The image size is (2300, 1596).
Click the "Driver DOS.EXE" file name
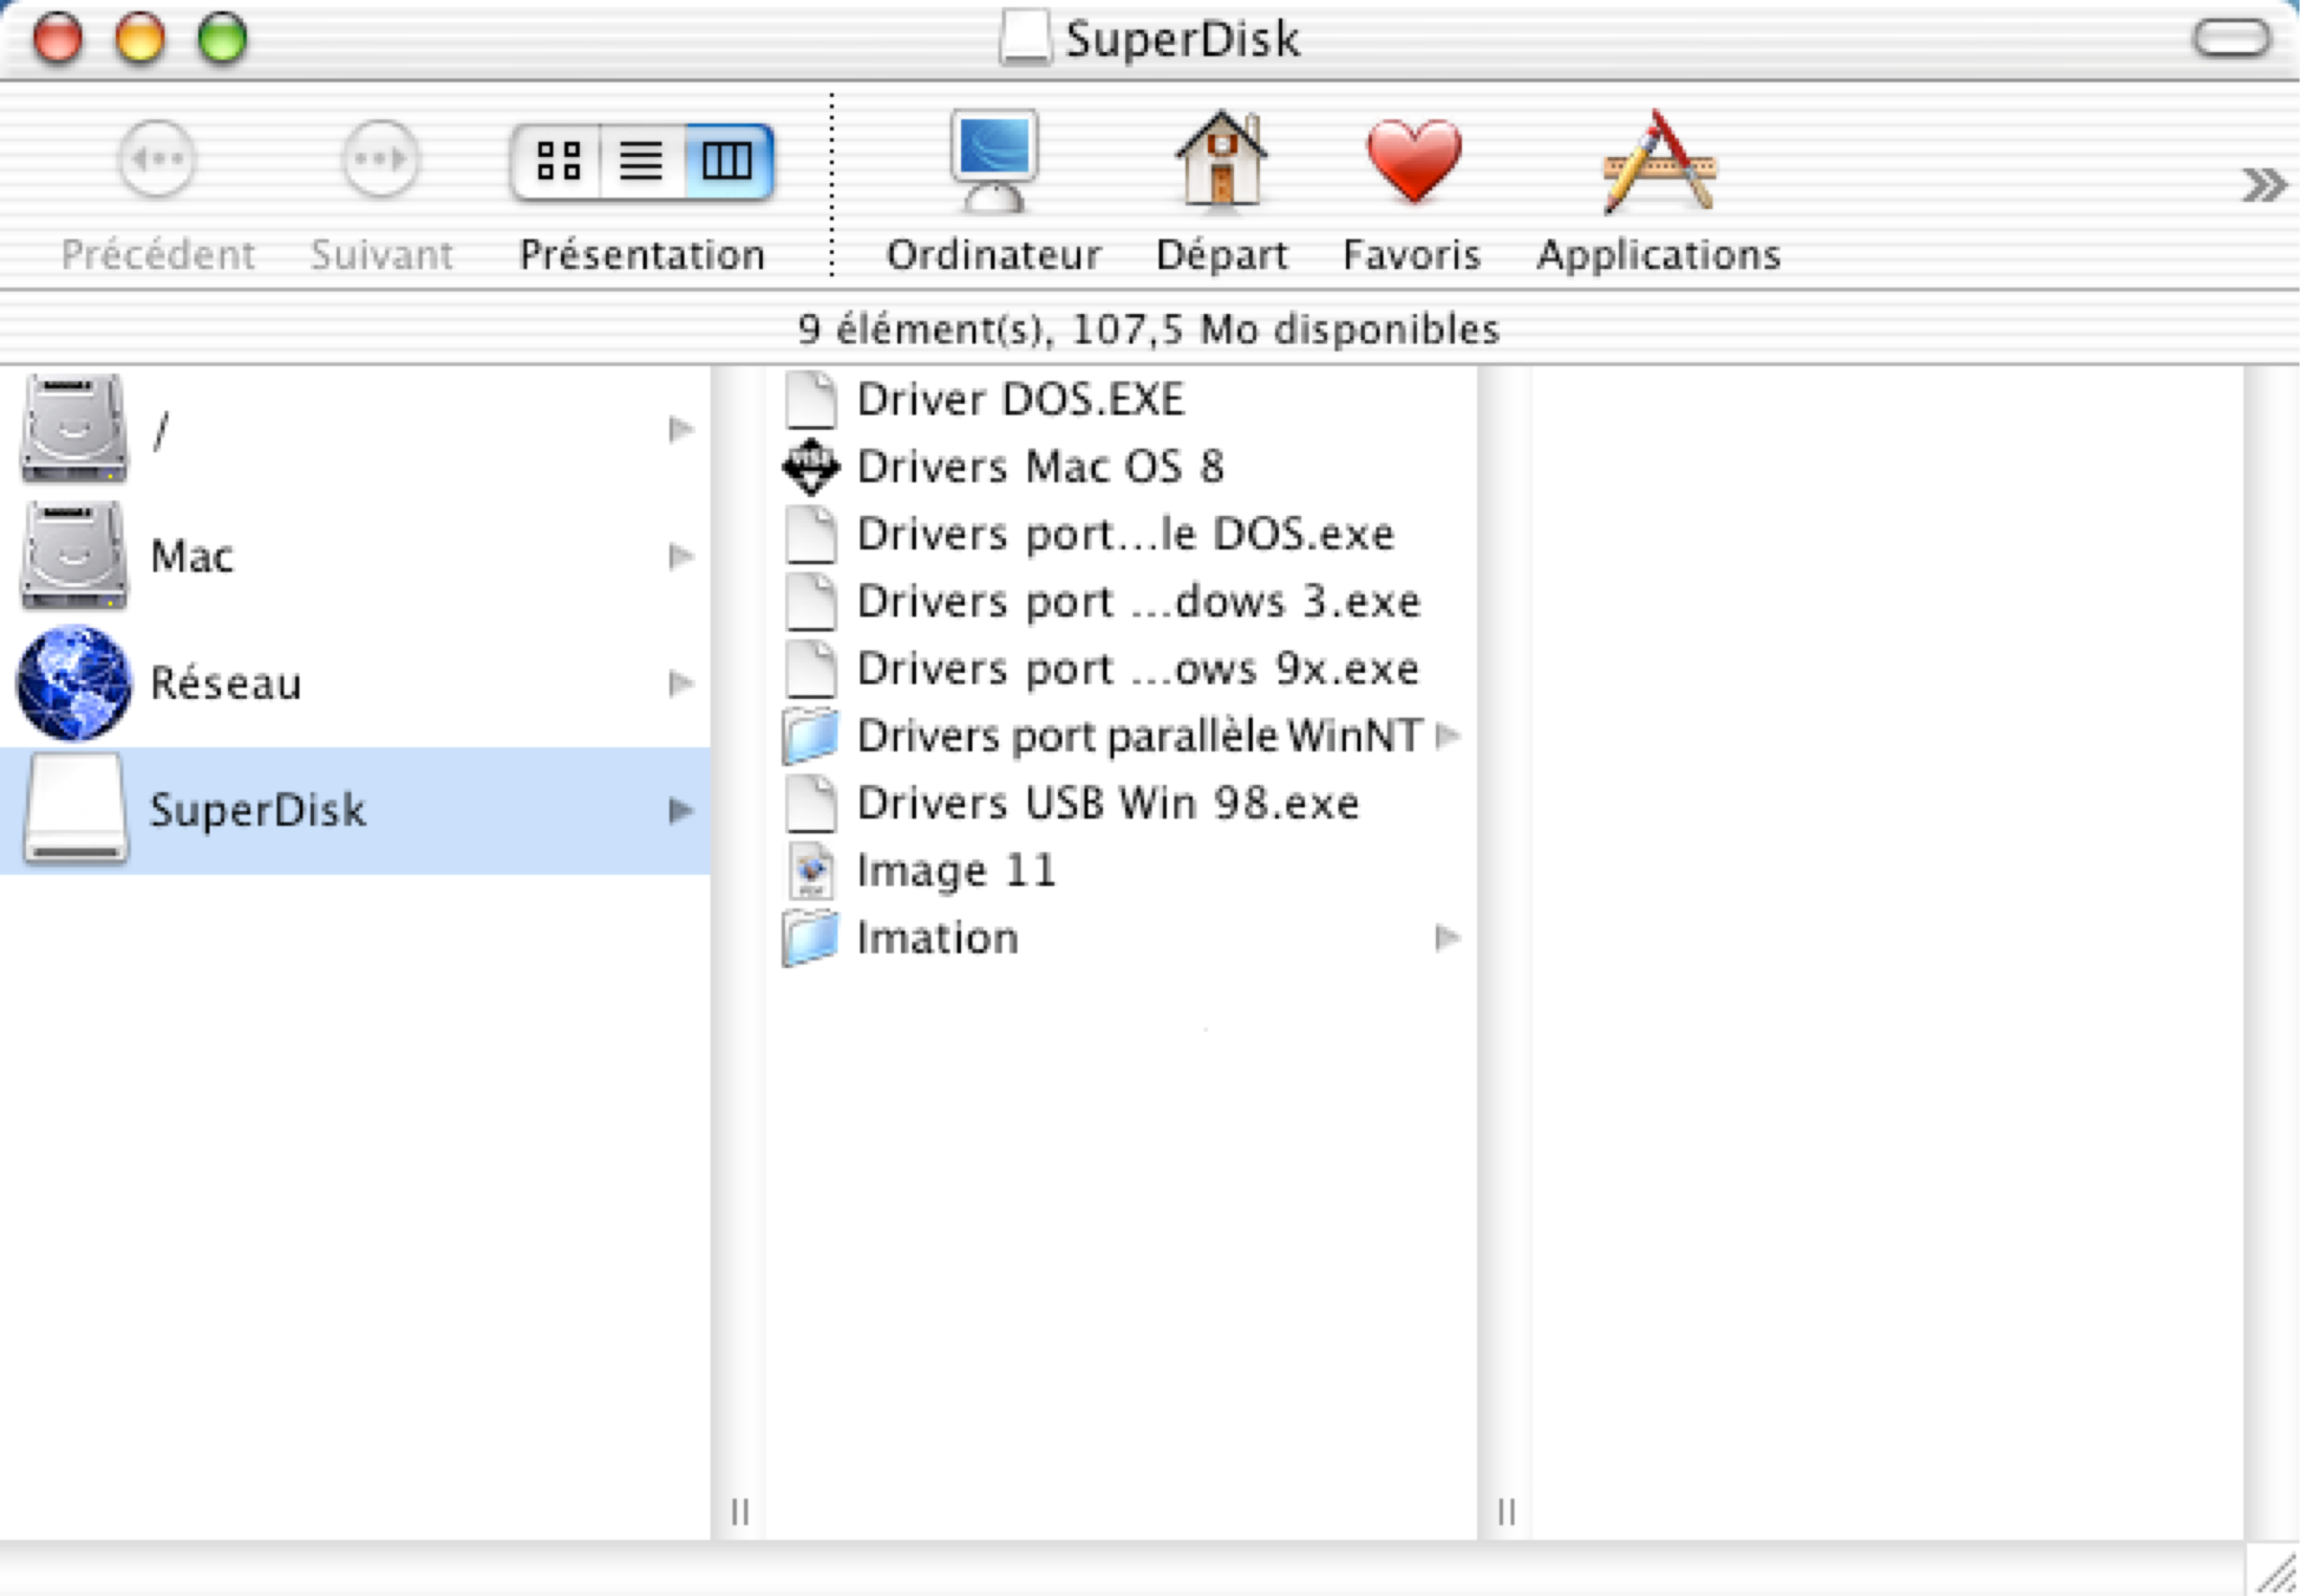[1021, 399]
